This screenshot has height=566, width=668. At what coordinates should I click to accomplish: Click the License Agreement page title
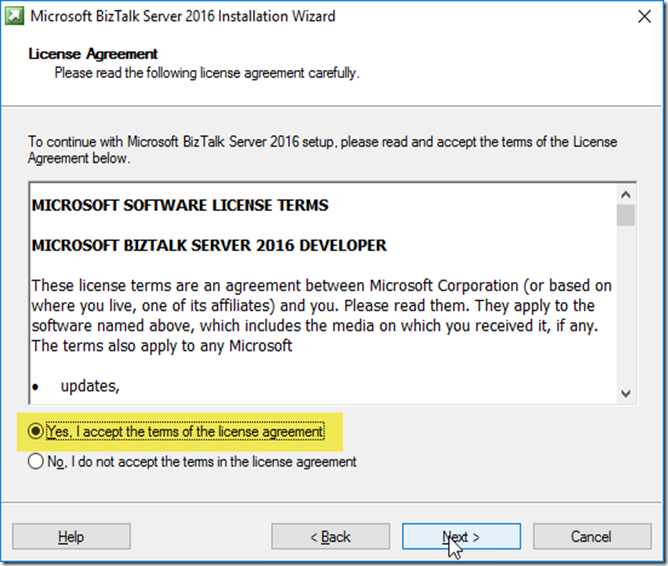point(93,54)
